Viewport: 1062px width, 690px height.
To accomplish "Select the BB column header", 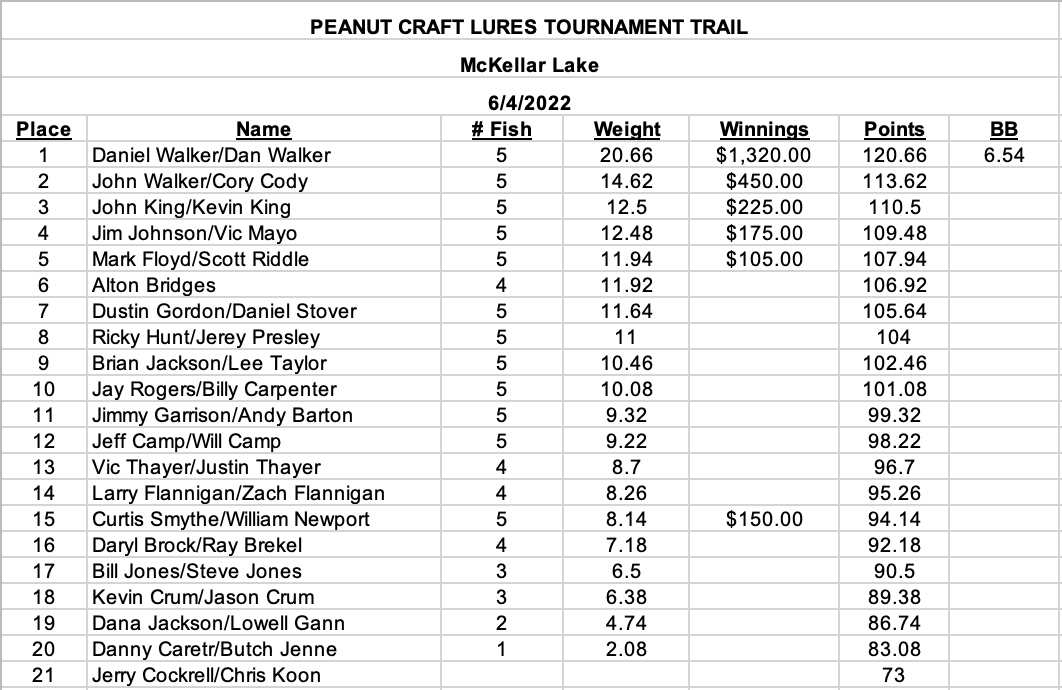I will (1004, 129).
